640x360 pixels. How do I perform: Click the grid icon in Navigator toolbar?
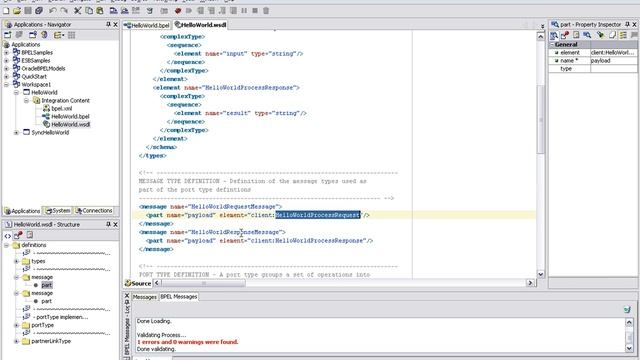[71, 35]
